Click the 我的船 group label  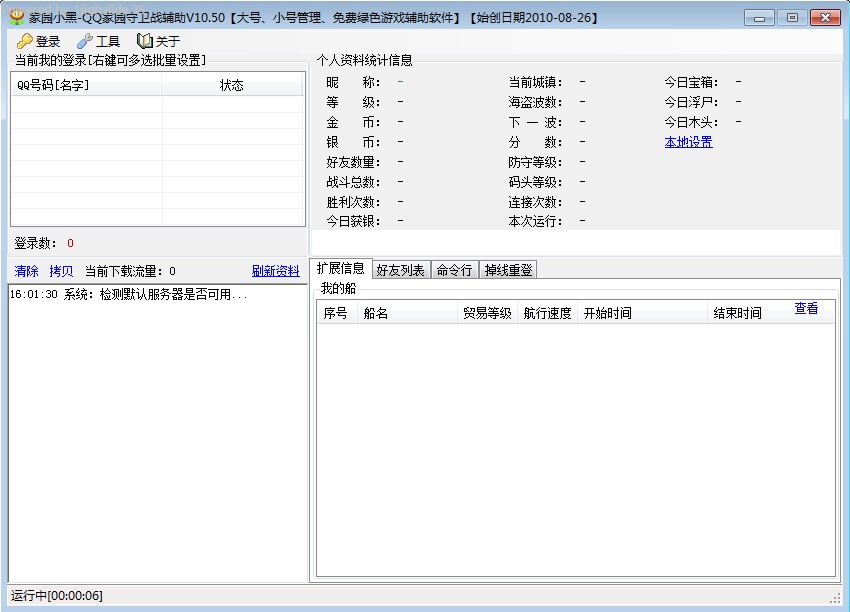[338, 288]
